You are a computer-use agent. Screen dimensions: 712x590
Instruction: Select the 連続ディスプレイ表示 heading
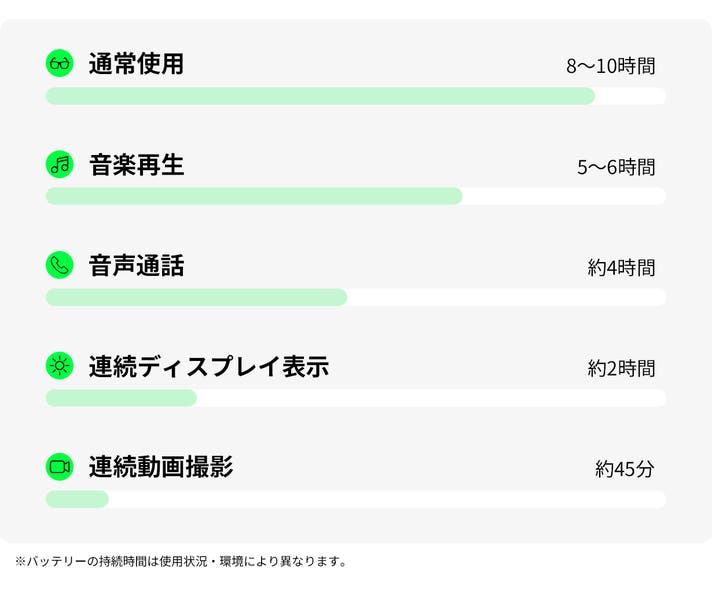coord(208,366)
